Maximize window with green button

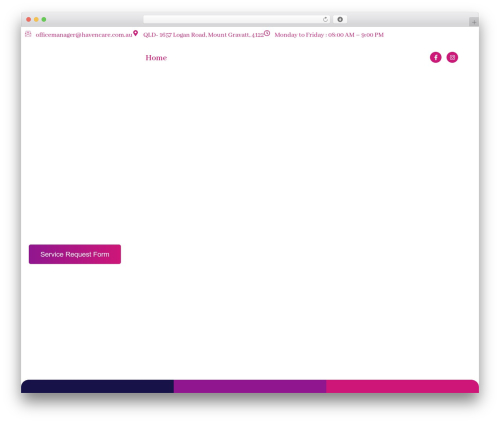[44, 19]
